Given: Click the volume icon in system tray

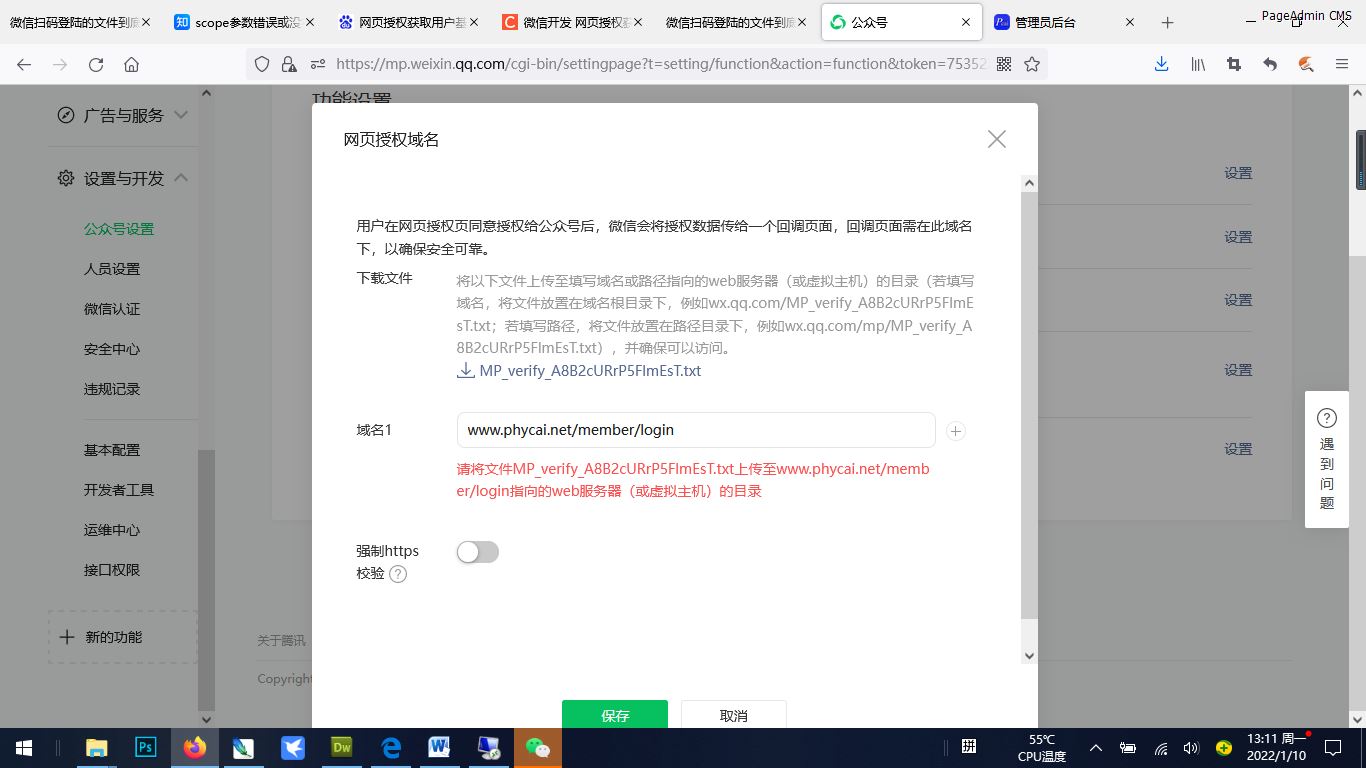Looking at the screenshot, I should (1190, 748).
